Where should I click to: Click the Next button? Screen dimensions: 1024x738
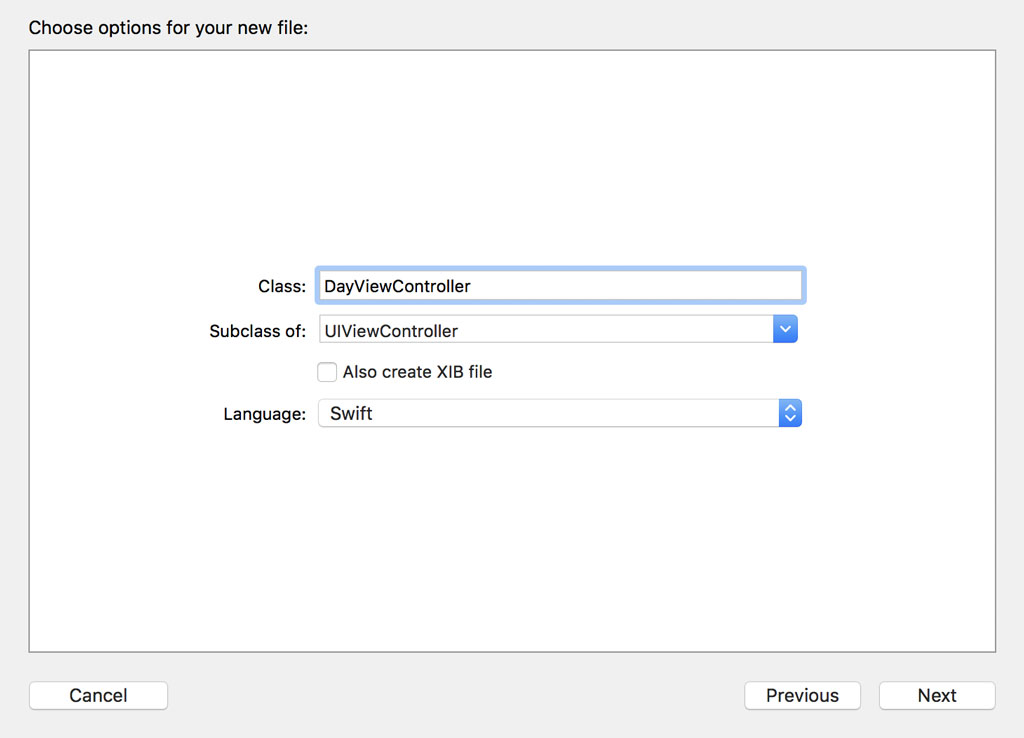(x=936, y=695)
